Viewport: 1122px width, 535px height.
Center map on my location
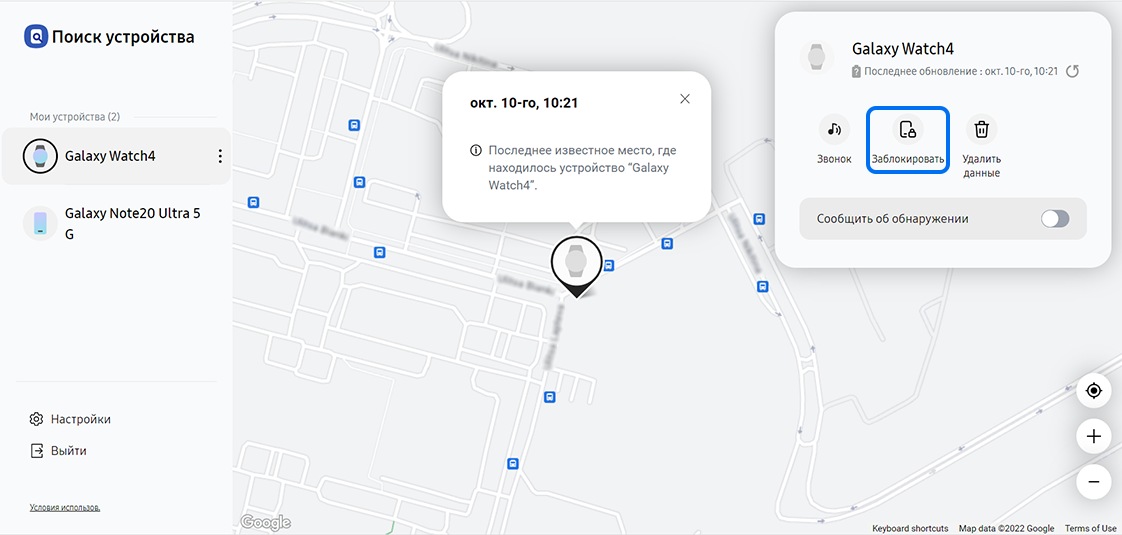coord(1093,391)
